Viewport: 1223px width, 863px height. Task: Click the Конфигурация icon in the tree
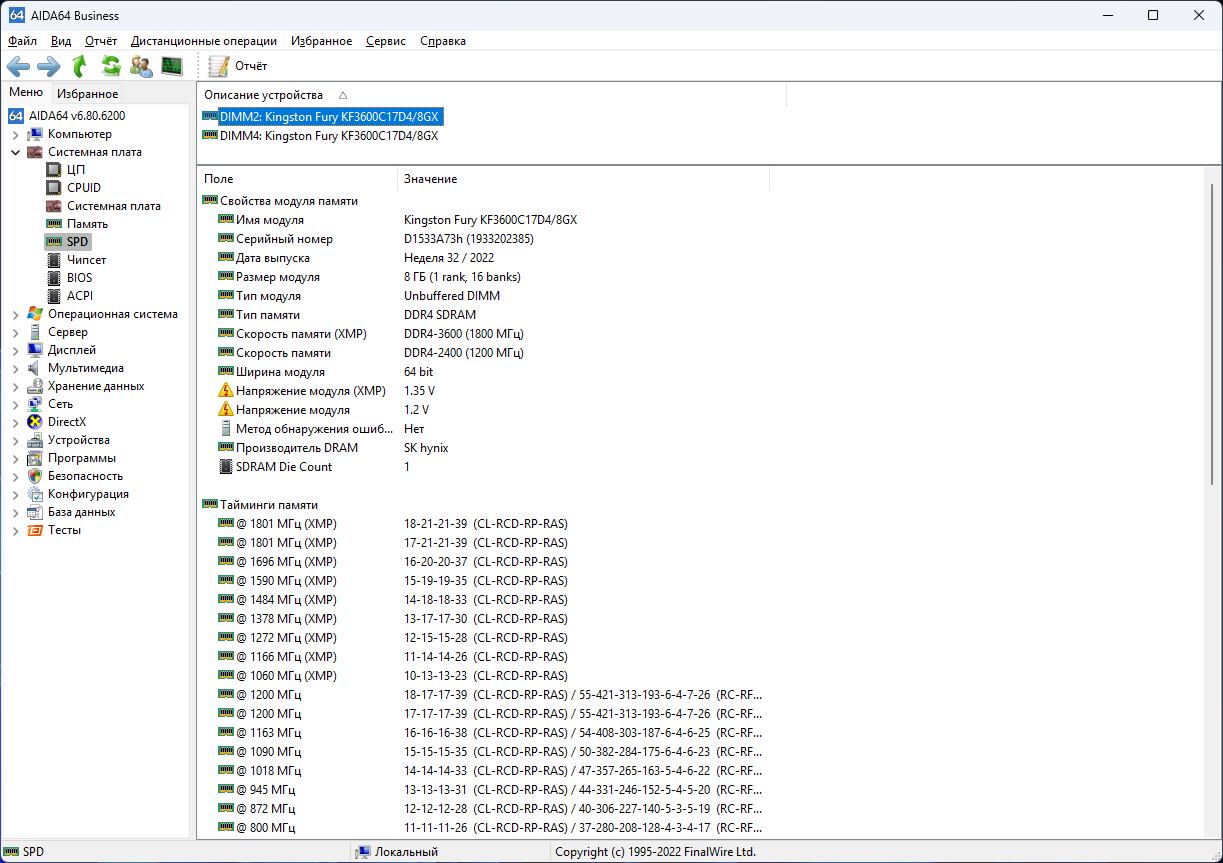pos(35,494)
